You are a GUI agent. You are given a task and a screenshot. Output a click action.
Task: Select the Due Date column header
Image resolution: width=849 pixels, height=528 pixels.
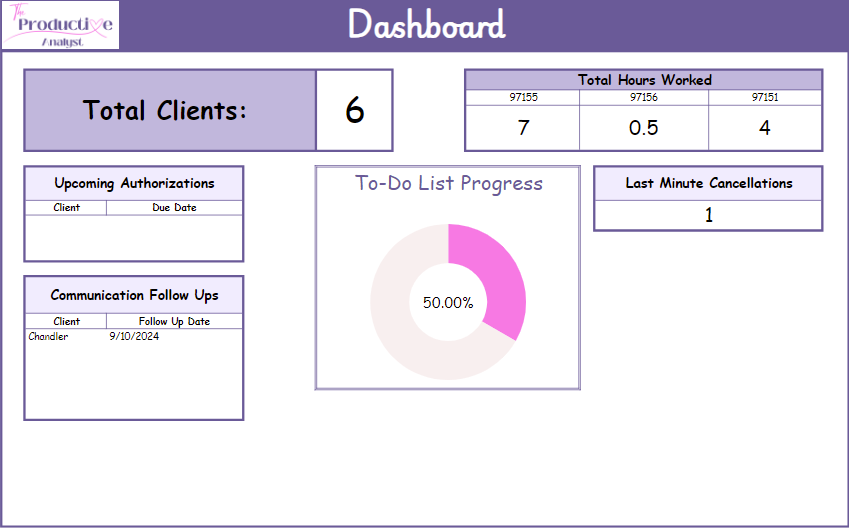point(174,208)
